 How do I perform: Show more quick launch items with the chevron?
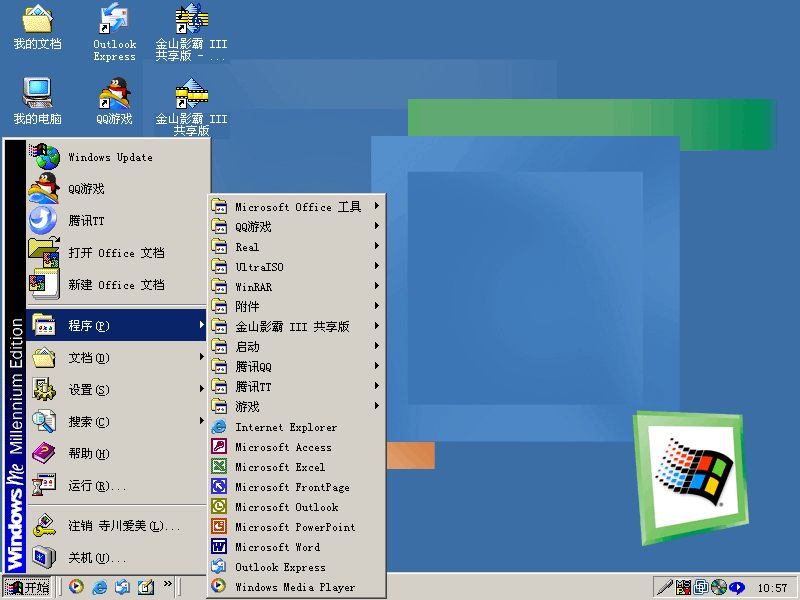coord(167,584)
